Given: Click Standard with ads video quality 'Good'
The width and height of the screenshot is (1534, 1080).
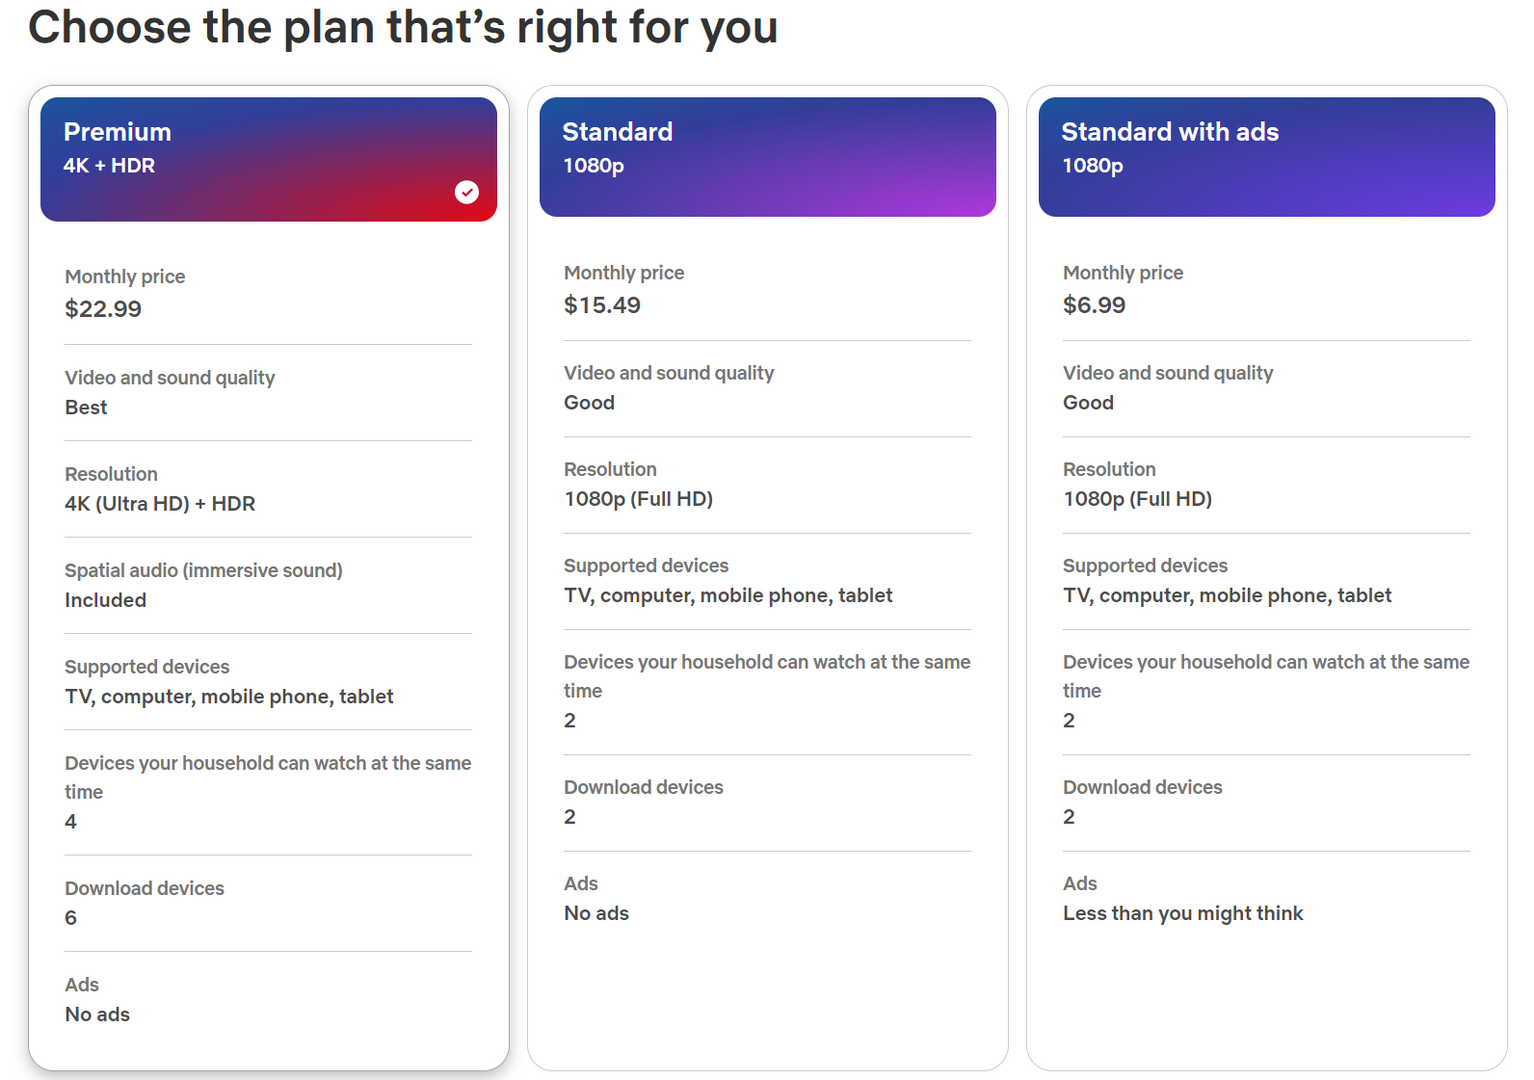Looking at the screenshot, I should tap(1088, 403).
